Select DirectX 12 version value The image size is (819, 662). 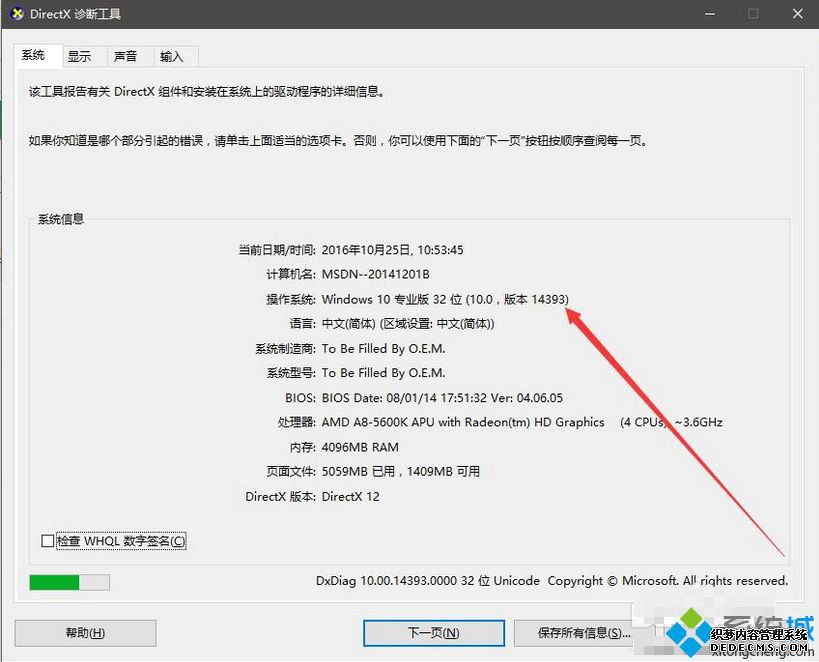[350, 497]
